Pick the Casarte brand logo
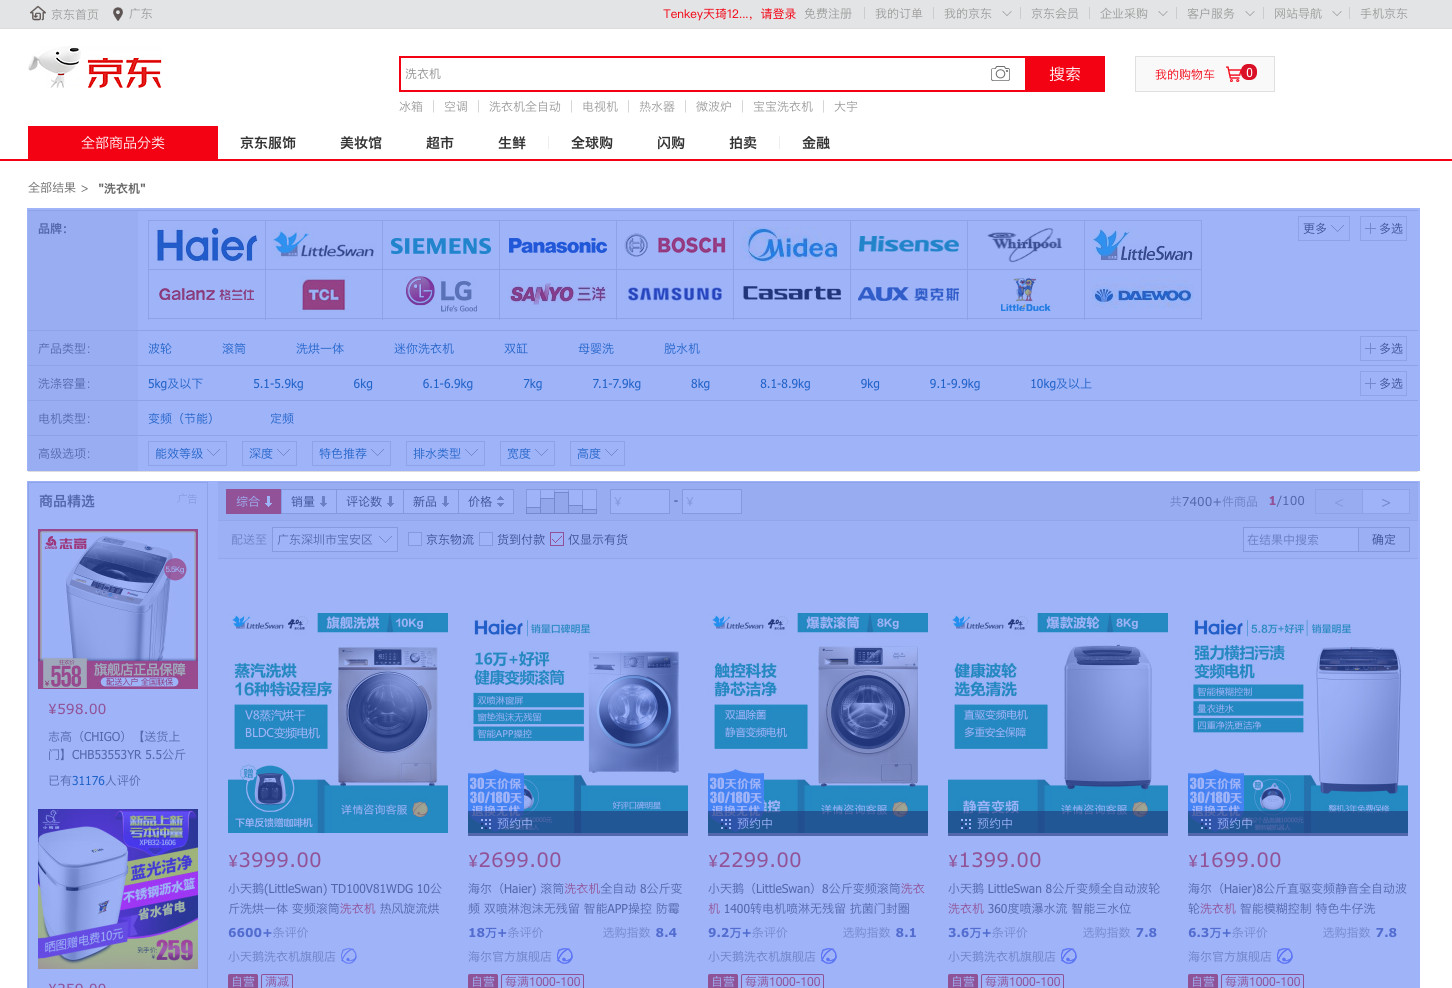 (x=792, y=294)
